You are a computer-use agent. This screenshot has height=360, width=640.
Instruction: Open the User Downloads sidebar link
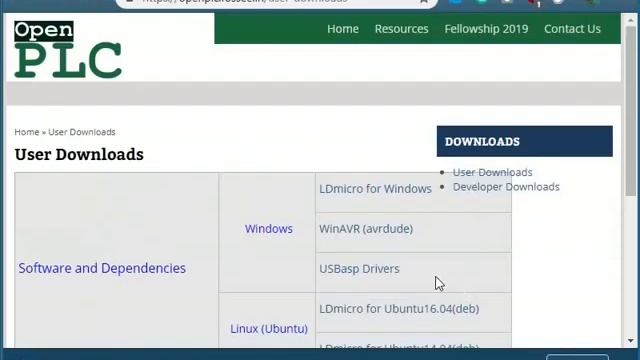(x=492, y=172)
